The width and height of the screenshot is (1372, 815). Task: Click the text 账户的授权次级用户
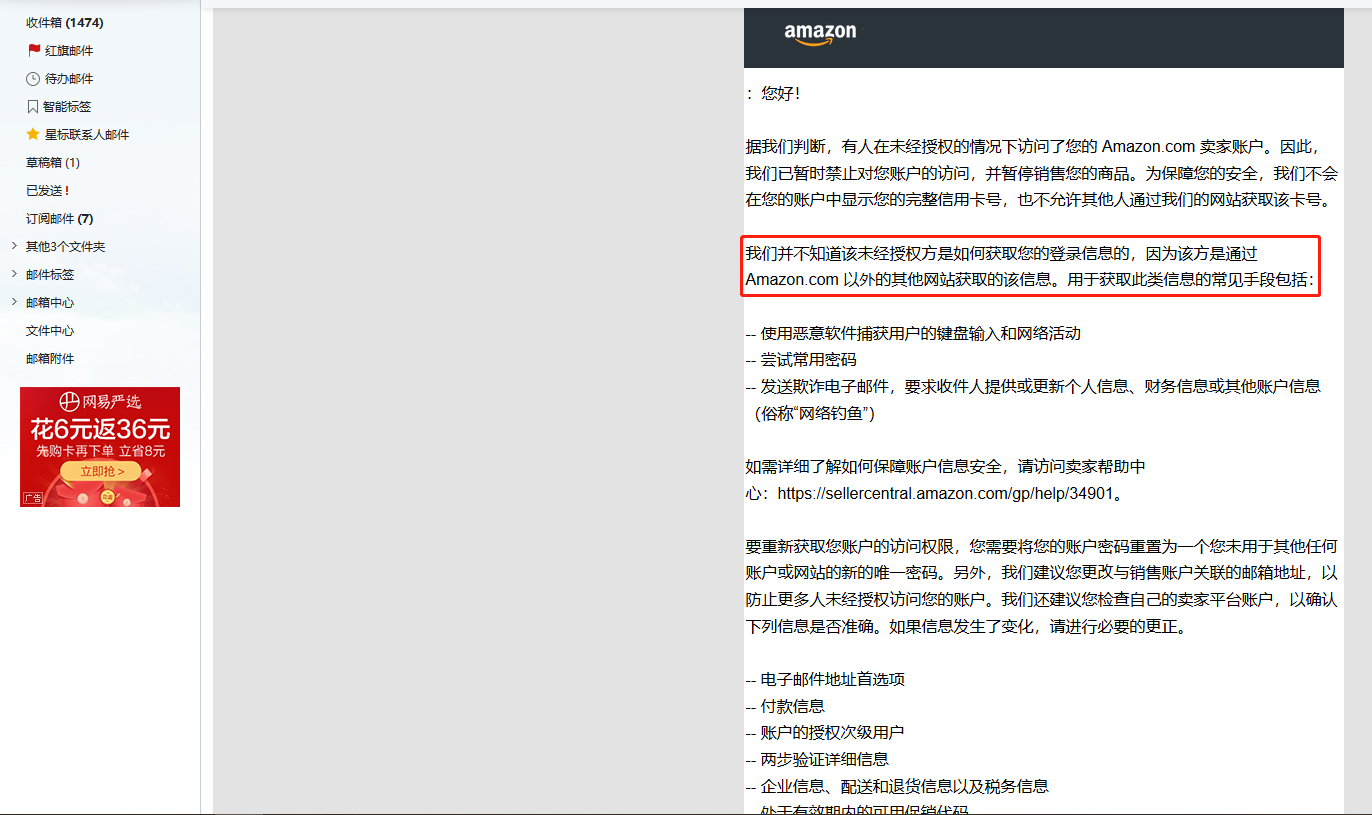click(833, 732)
